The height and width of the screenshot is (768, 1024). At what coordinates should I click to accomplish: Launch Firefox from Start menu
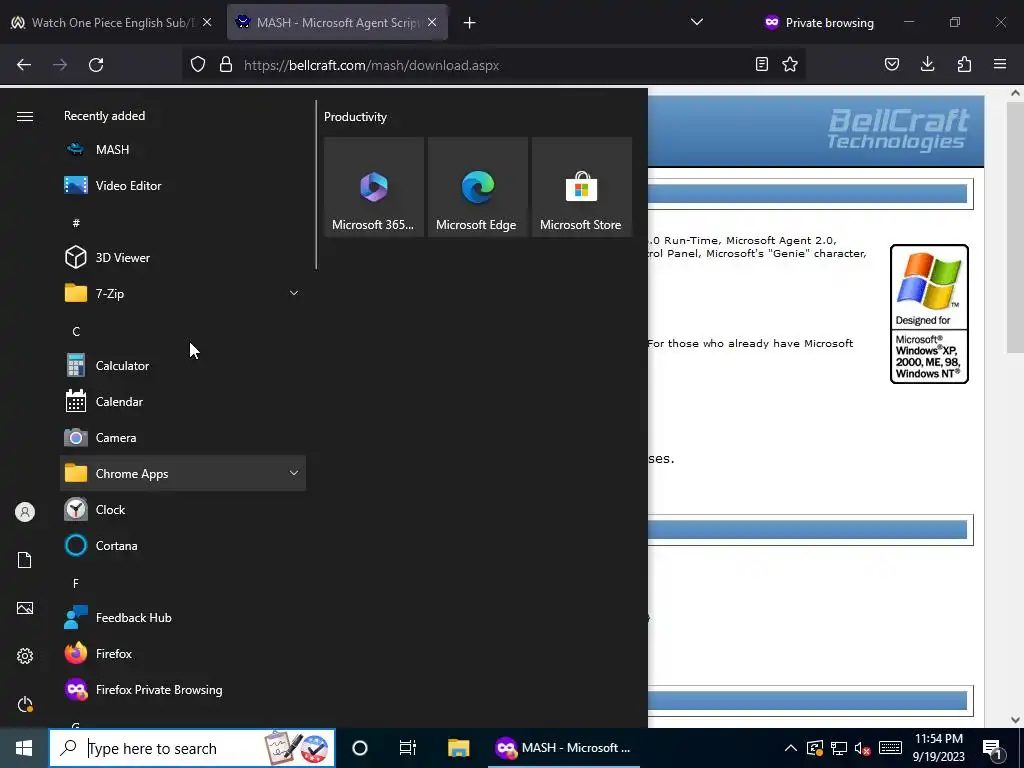pyautogui.click(x=183, y=654)
